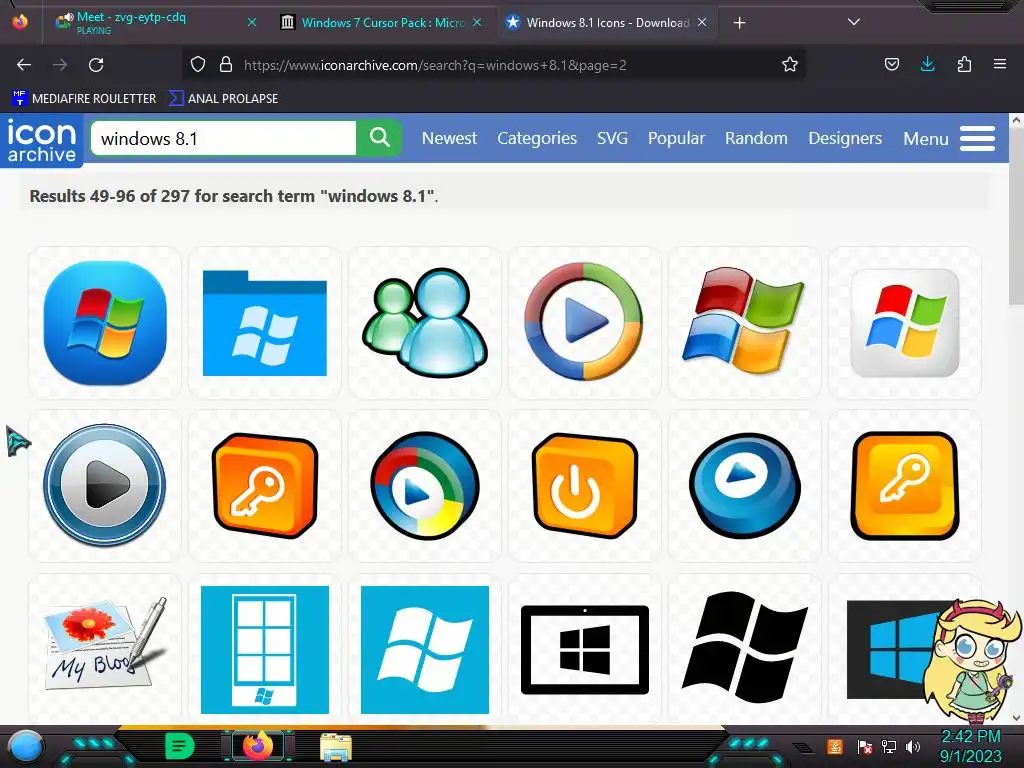Open a new browser tab
The height and width of the screenshot is (768, 1024).
click(739, 23)
